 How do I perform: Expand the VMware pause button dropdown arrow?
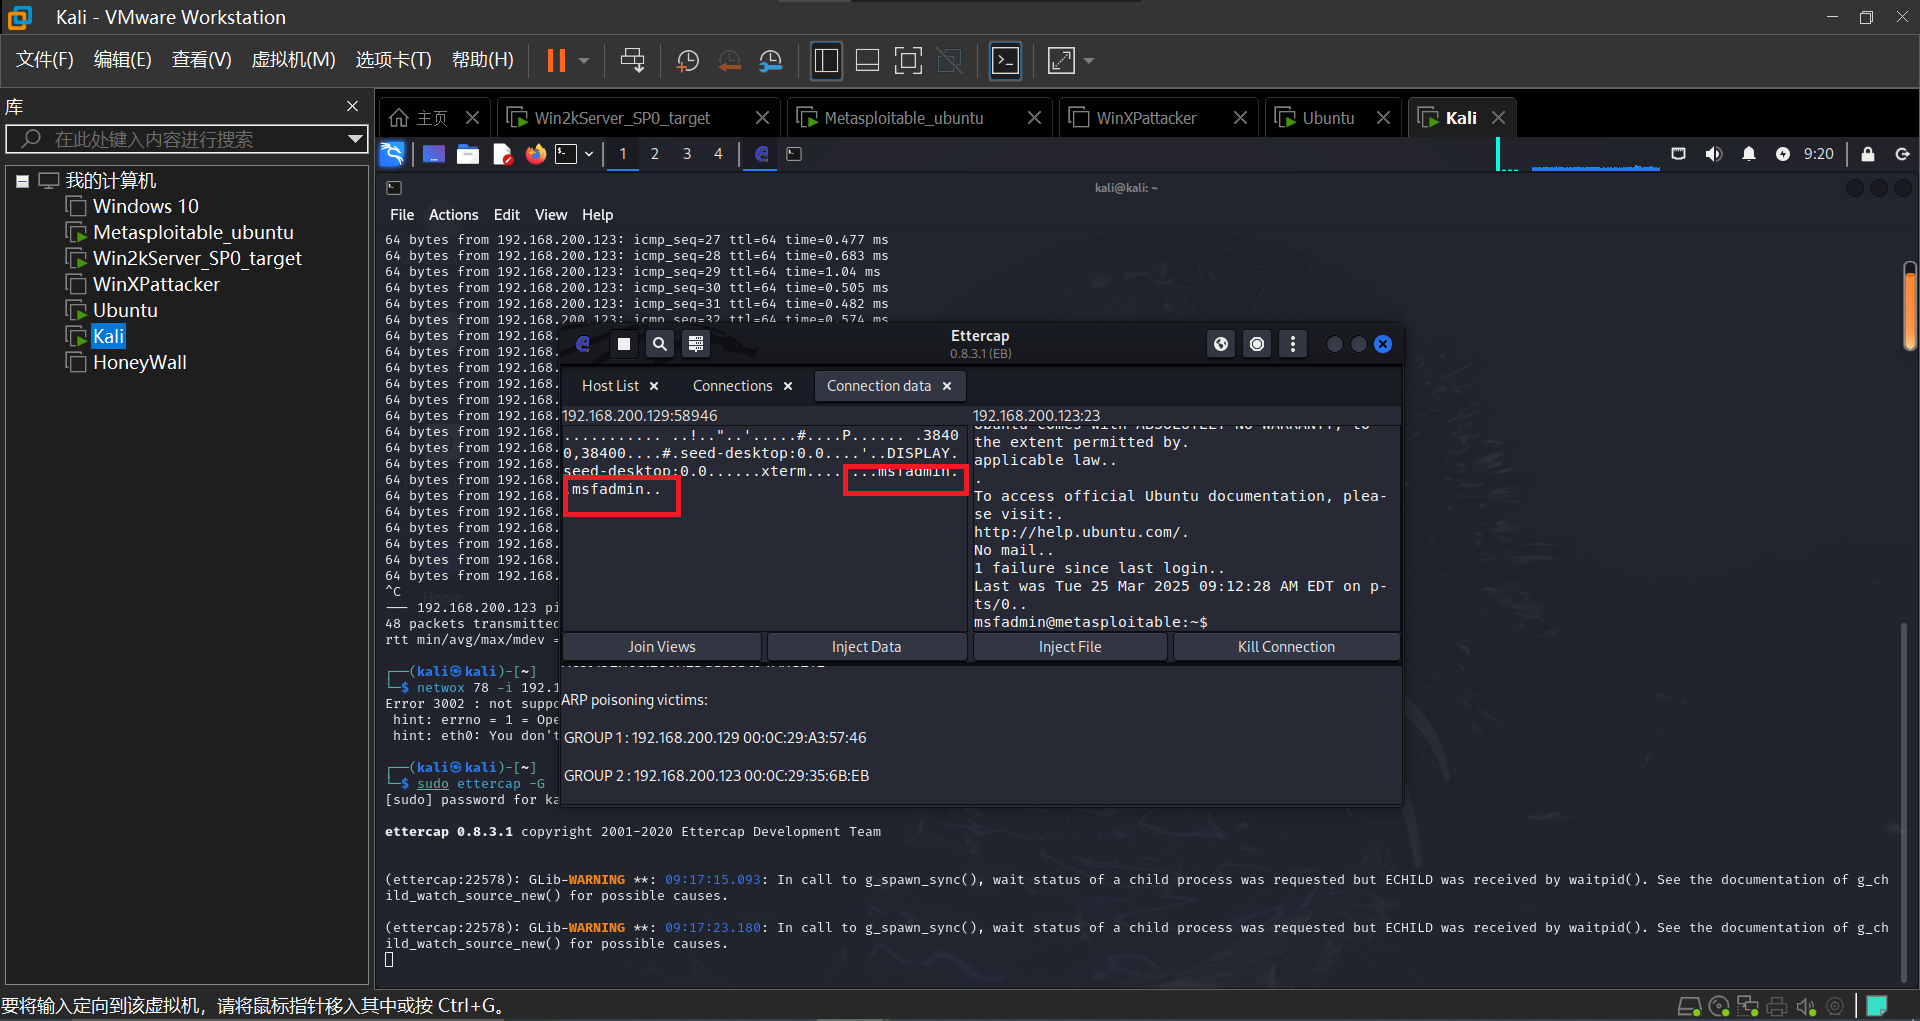click(x=584, y=61)
